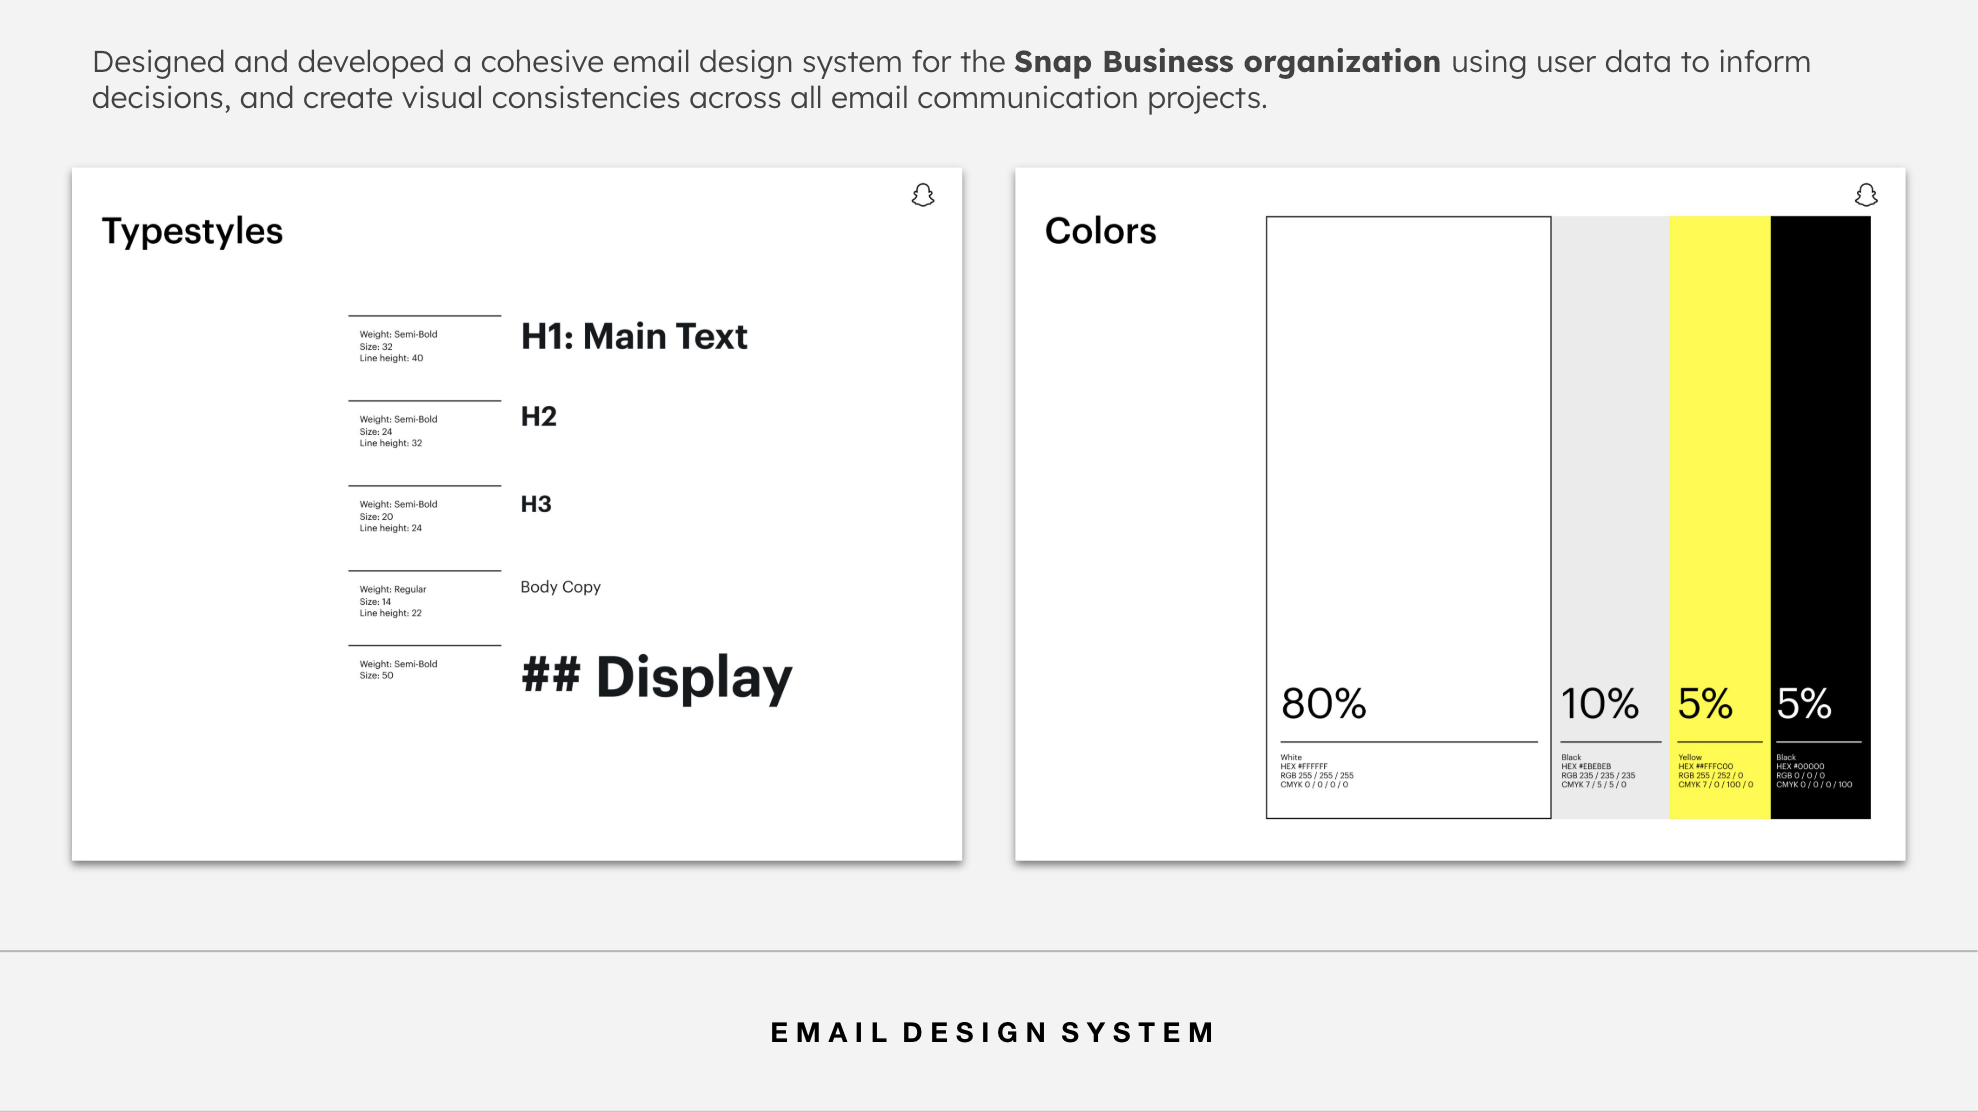The height and width of the screenshot is (1112, 1978).
Task: Click the 'HEX #FFFFFF' value
Action: pos(1304,767)
